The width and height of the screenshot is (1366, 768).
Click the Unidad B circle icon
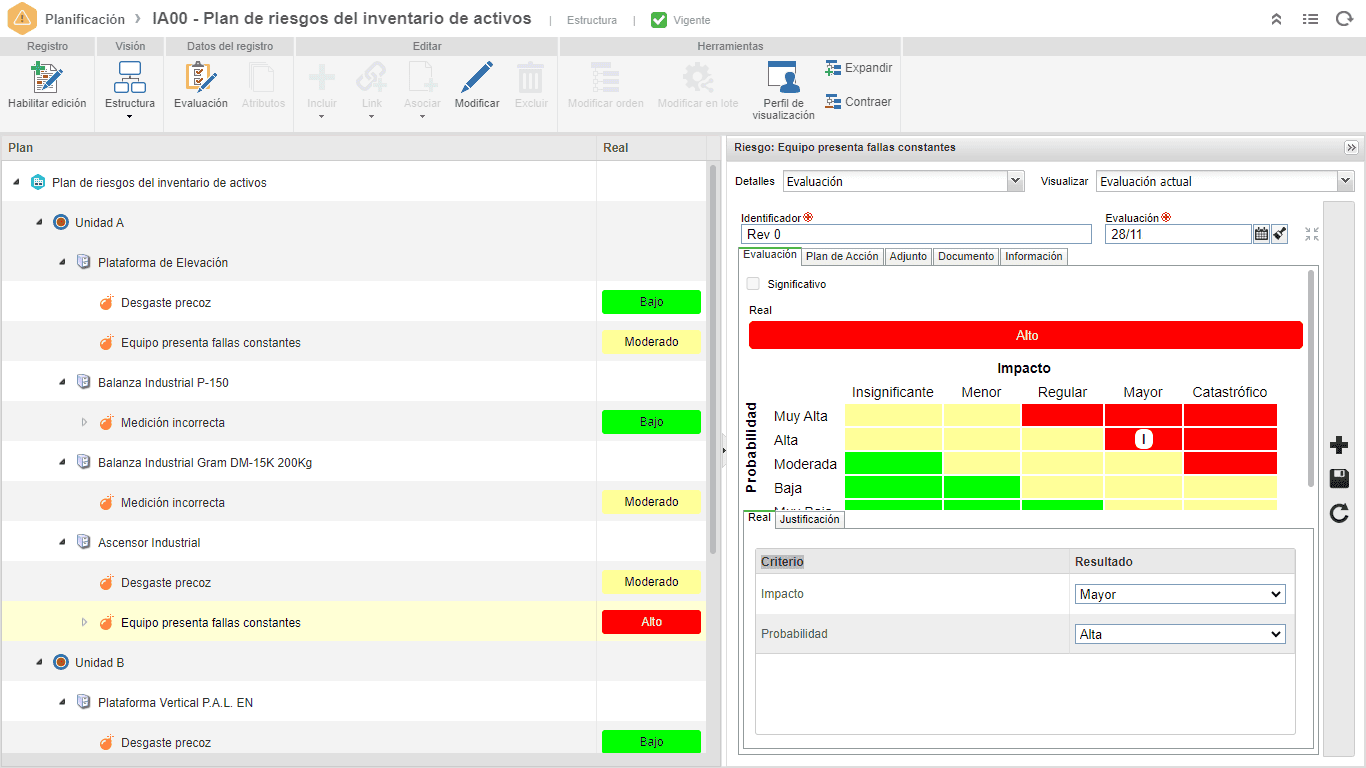[61, 662]
